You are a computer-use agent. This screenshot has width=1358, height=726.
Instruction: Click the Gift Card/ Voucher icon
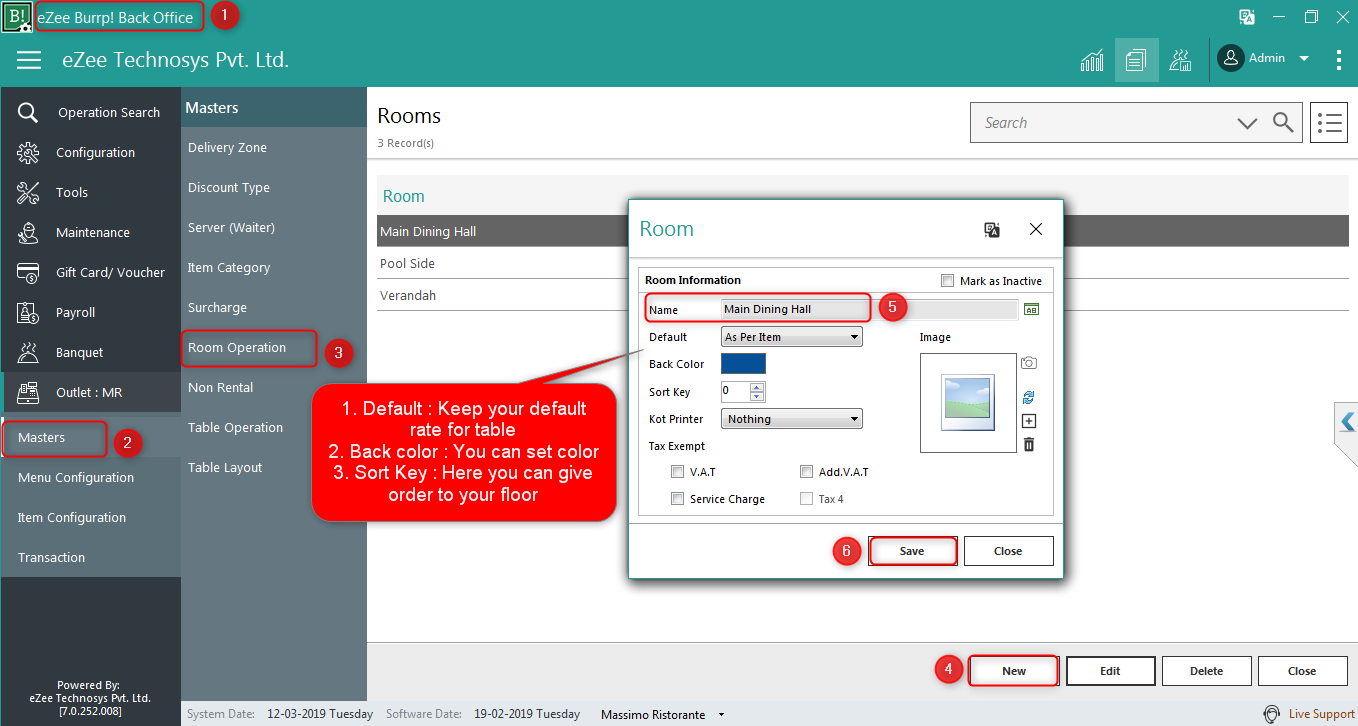click(x=28, y=272)
